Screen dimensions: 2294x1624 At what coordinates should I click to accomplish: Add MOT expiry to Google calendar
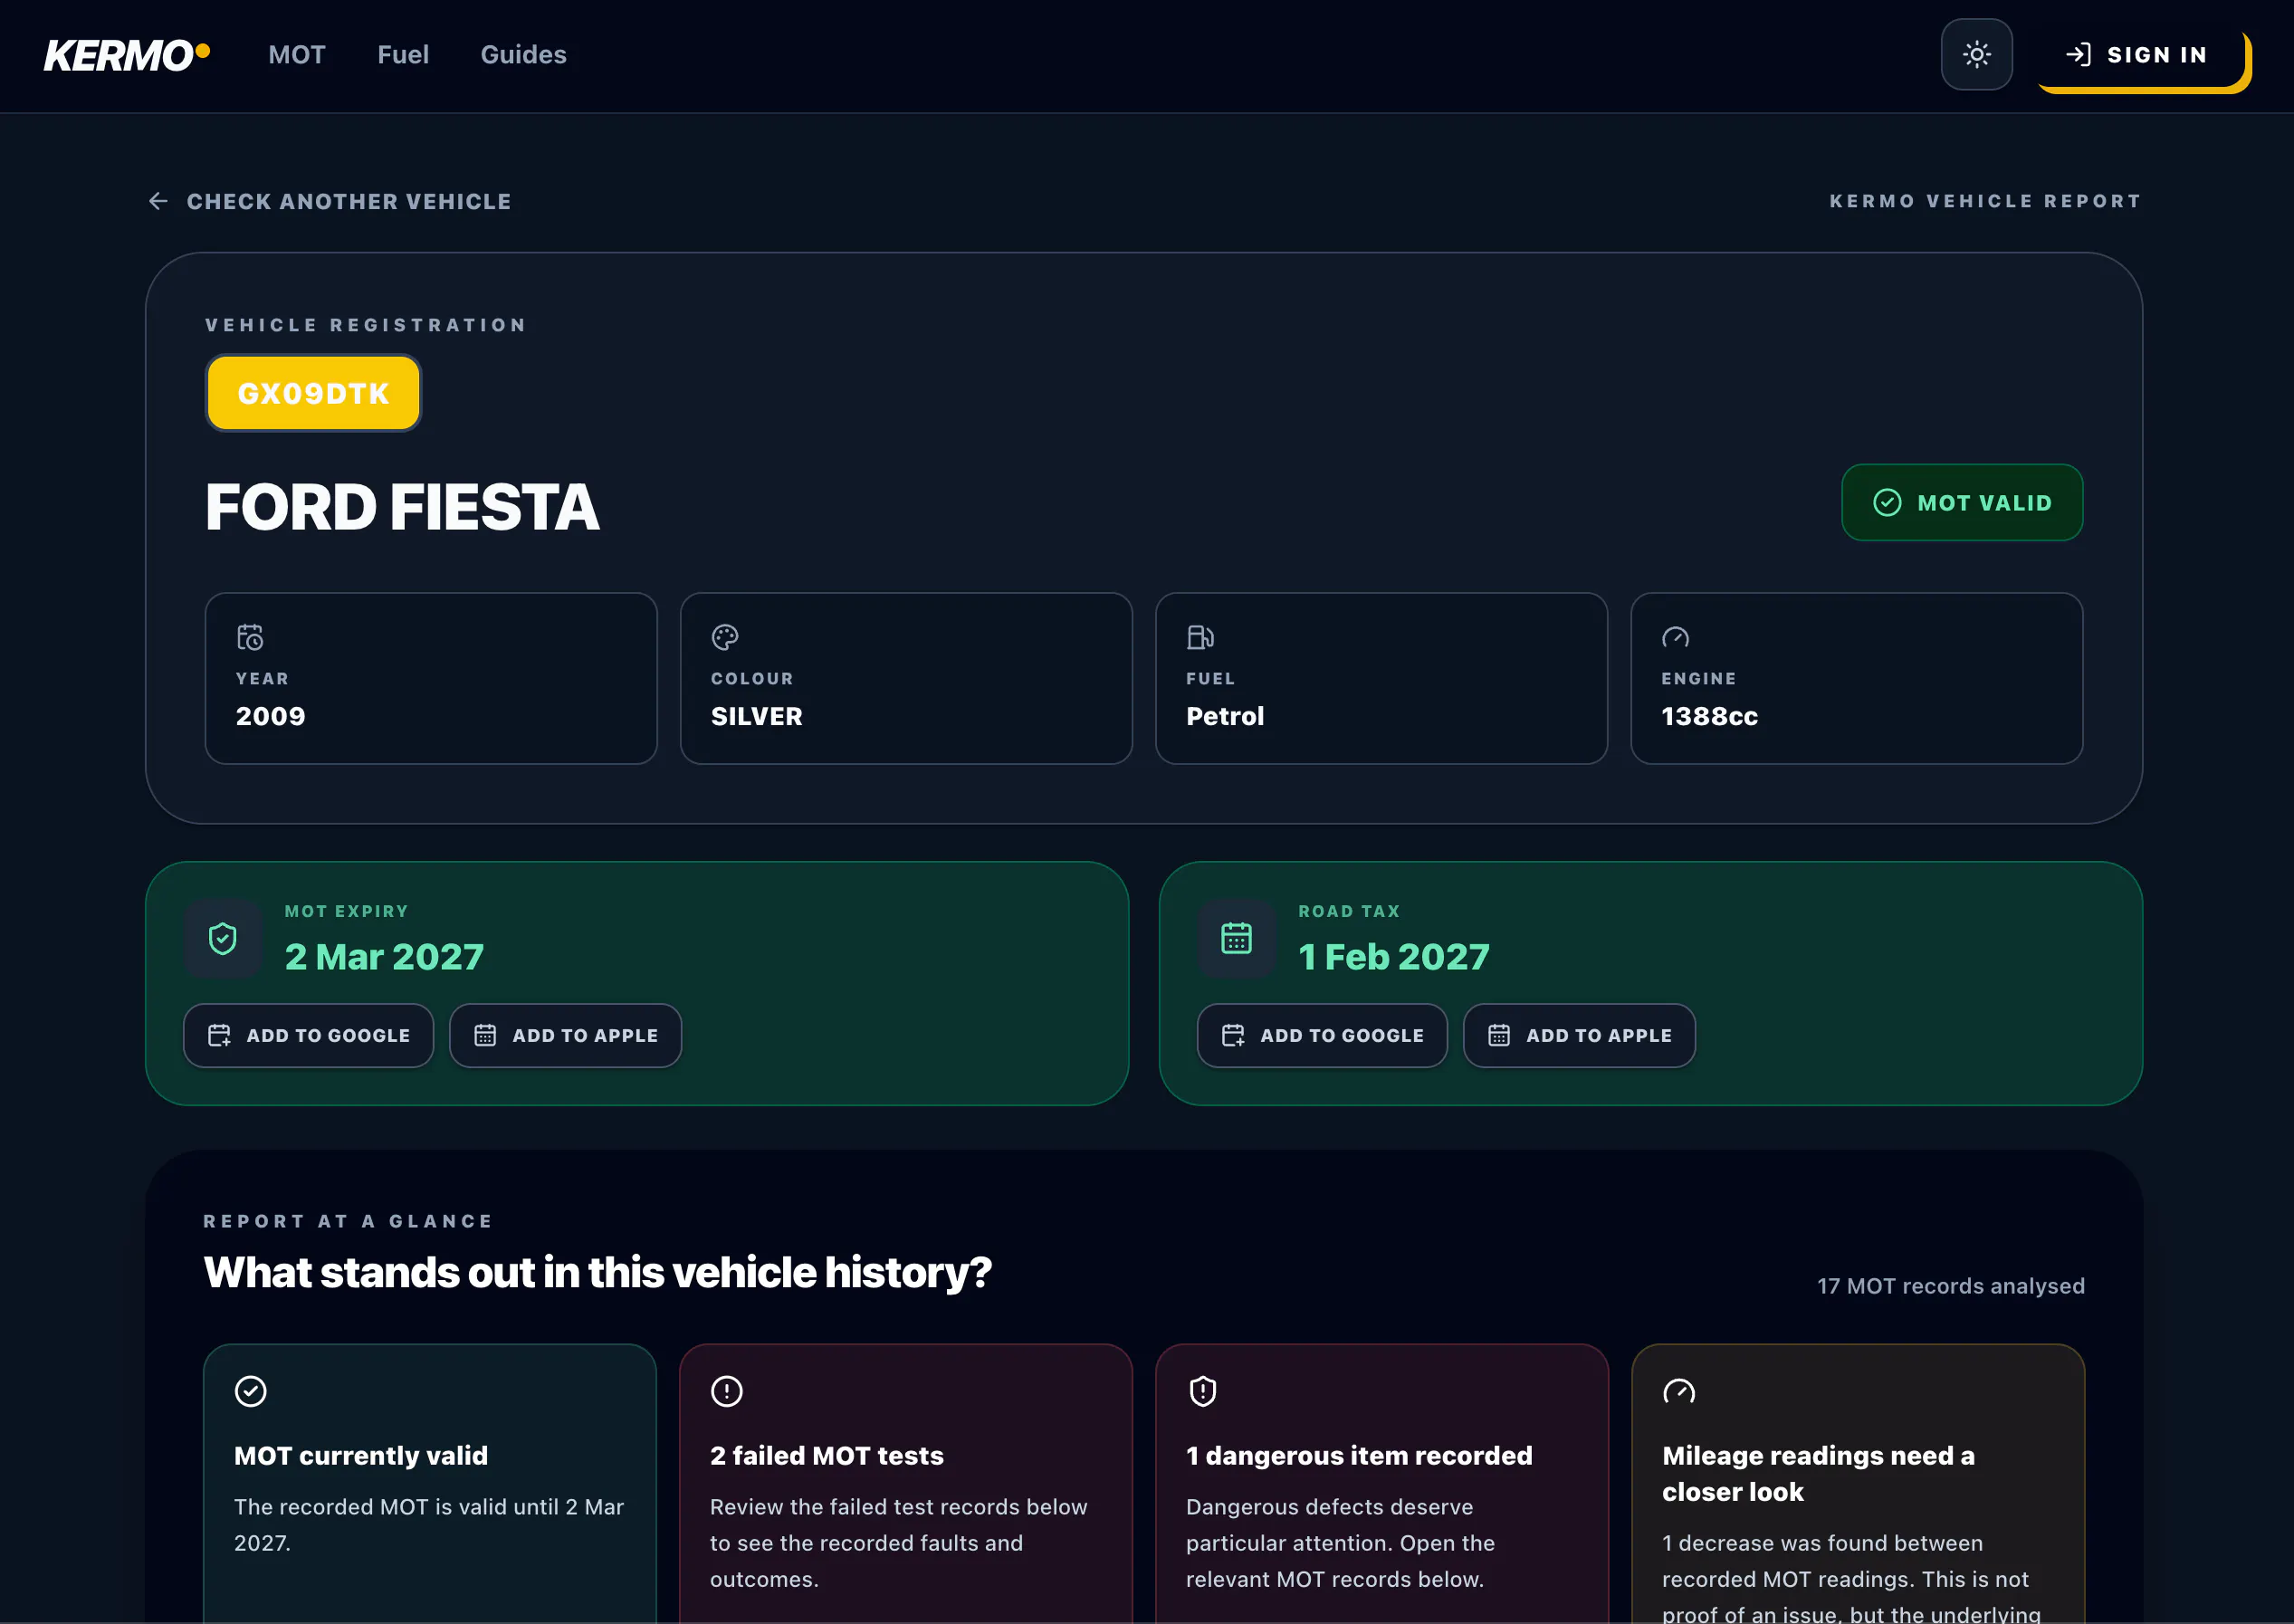pyautogui.click(x=309, y=1035)
